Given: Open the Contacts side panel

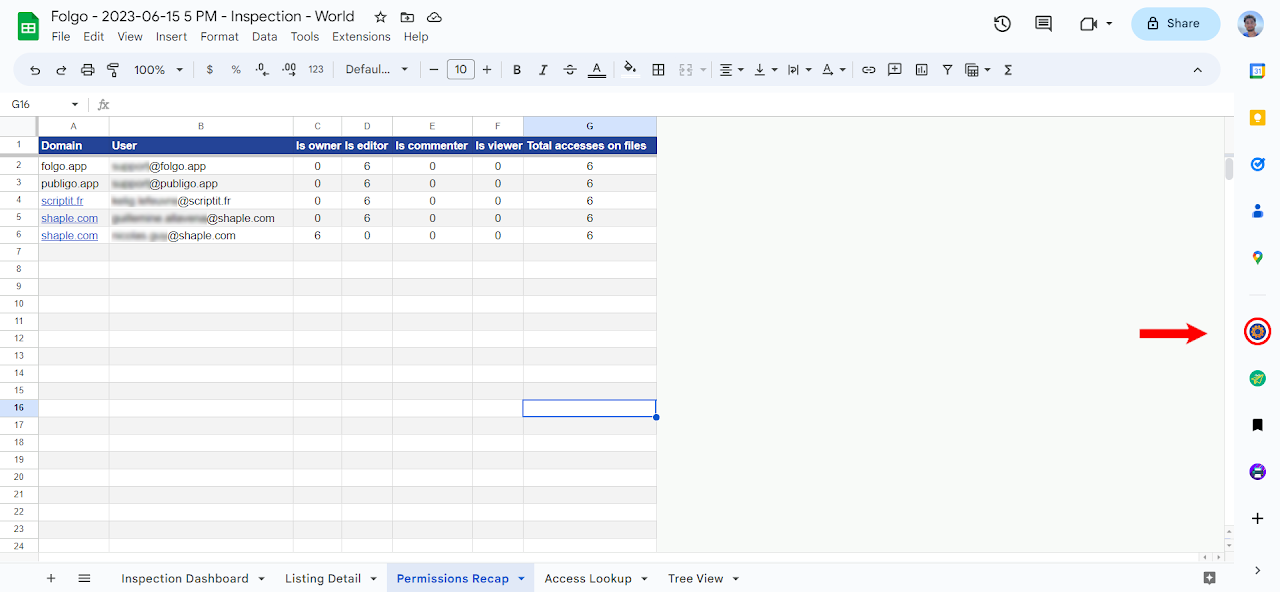Looking at the screenshot, I should (x=1258, y=211).
